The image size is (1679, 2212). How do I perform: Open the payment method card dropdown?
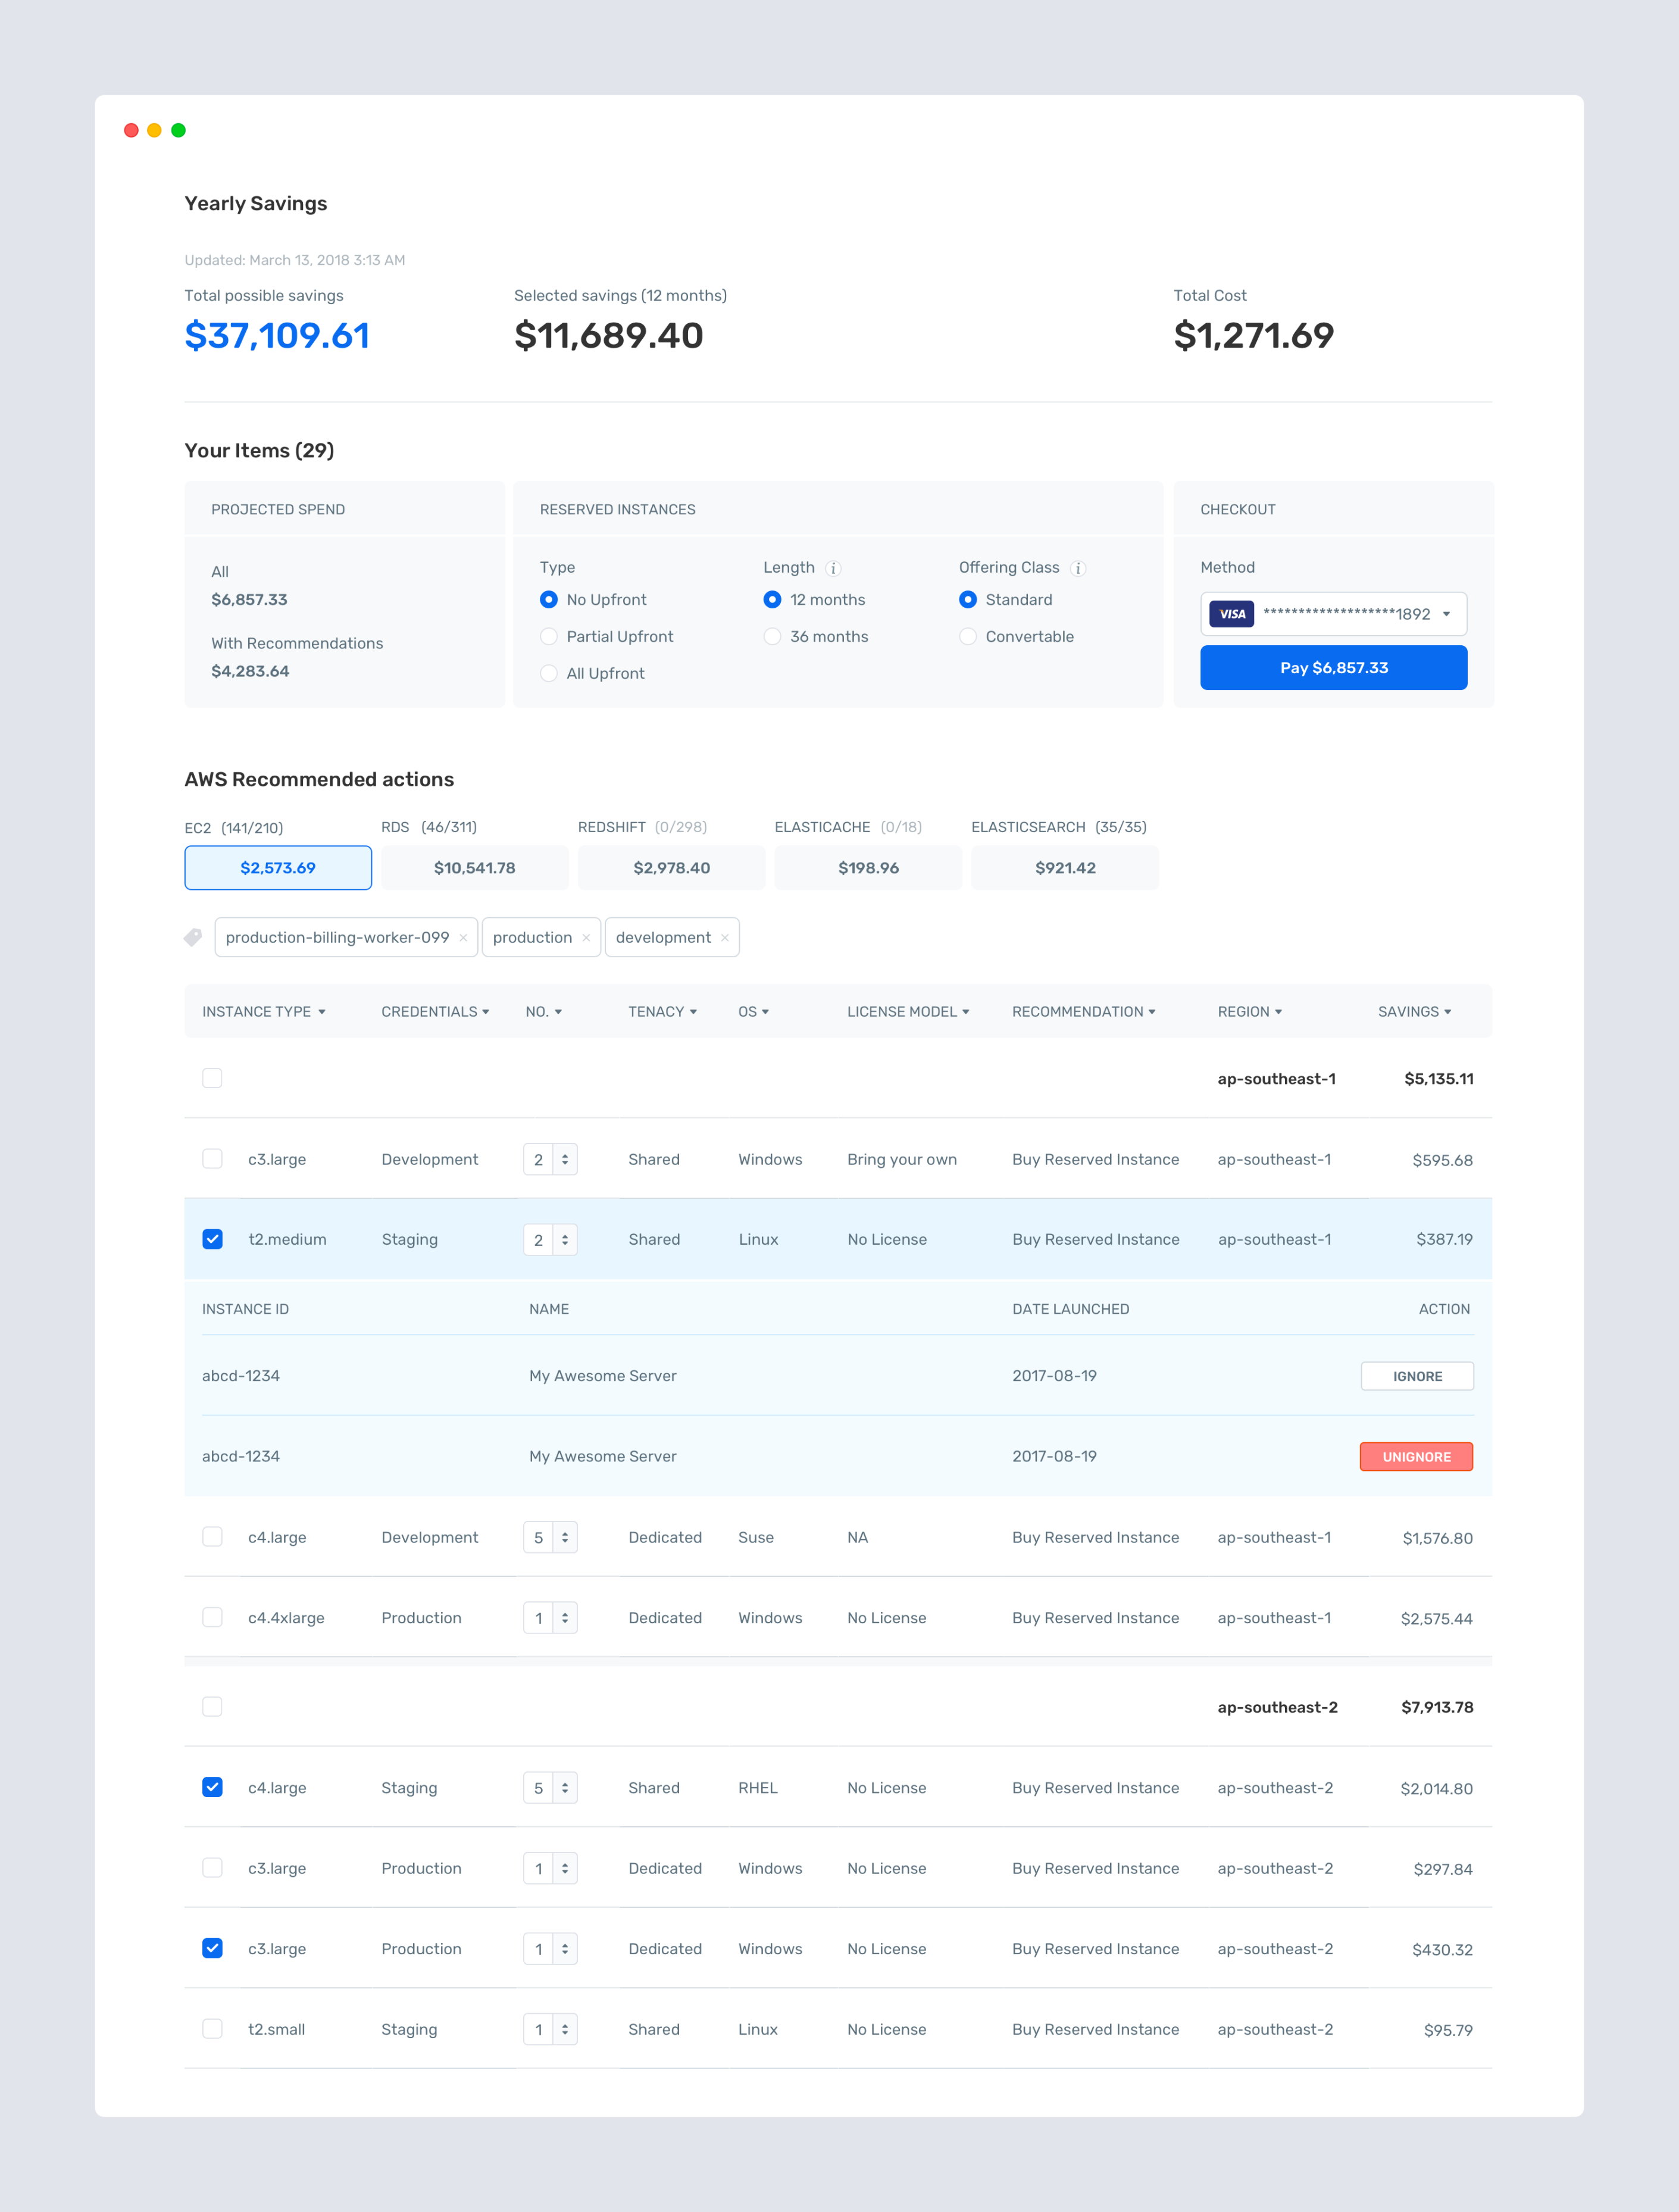pyautogui.click(x=1446, y=614)
